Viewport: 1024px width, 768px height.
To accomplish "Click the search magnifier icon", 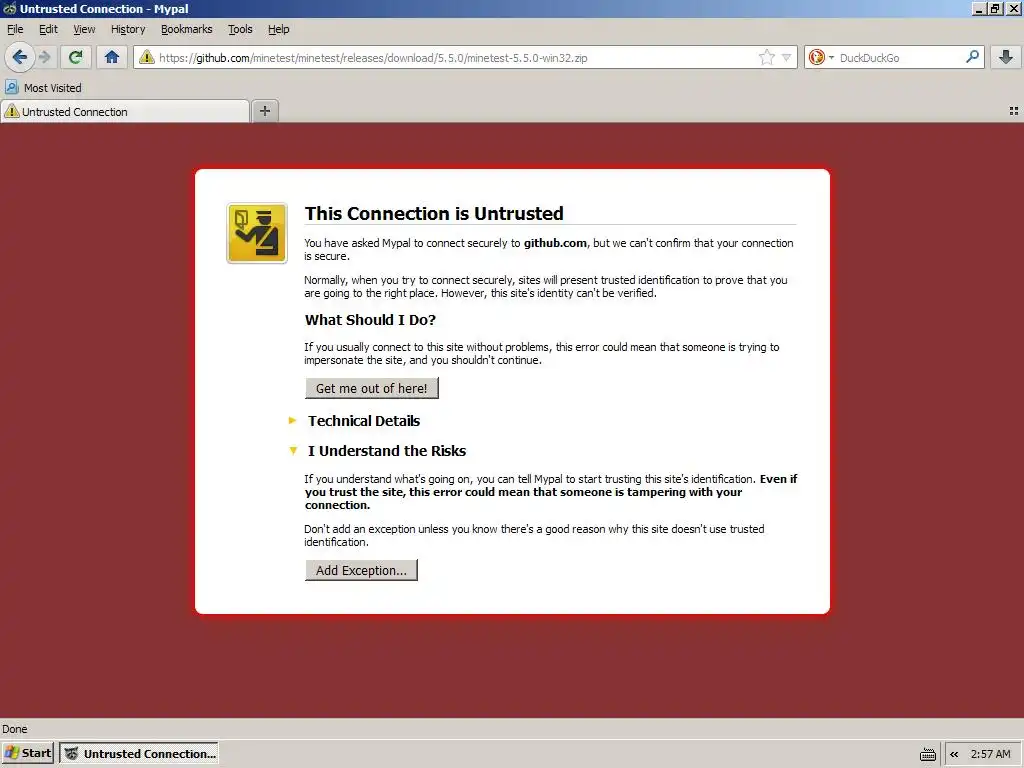I will [x=972, y=57].
